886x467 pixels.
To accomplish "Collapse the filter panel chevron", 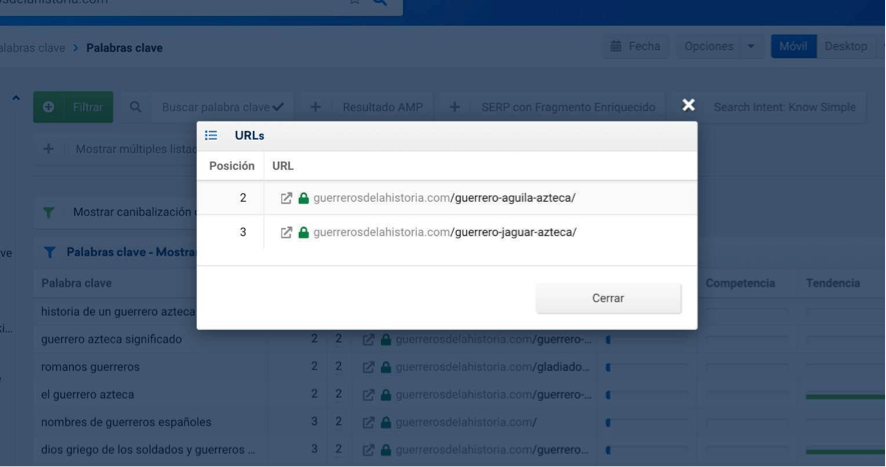I will (16, 98).
